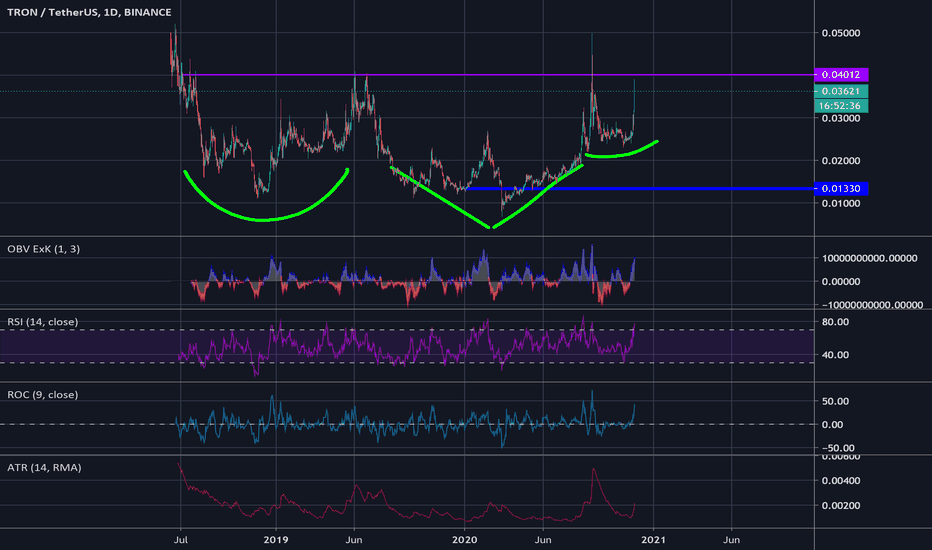Select the large green rounded-bottom curve drawing

262,221
